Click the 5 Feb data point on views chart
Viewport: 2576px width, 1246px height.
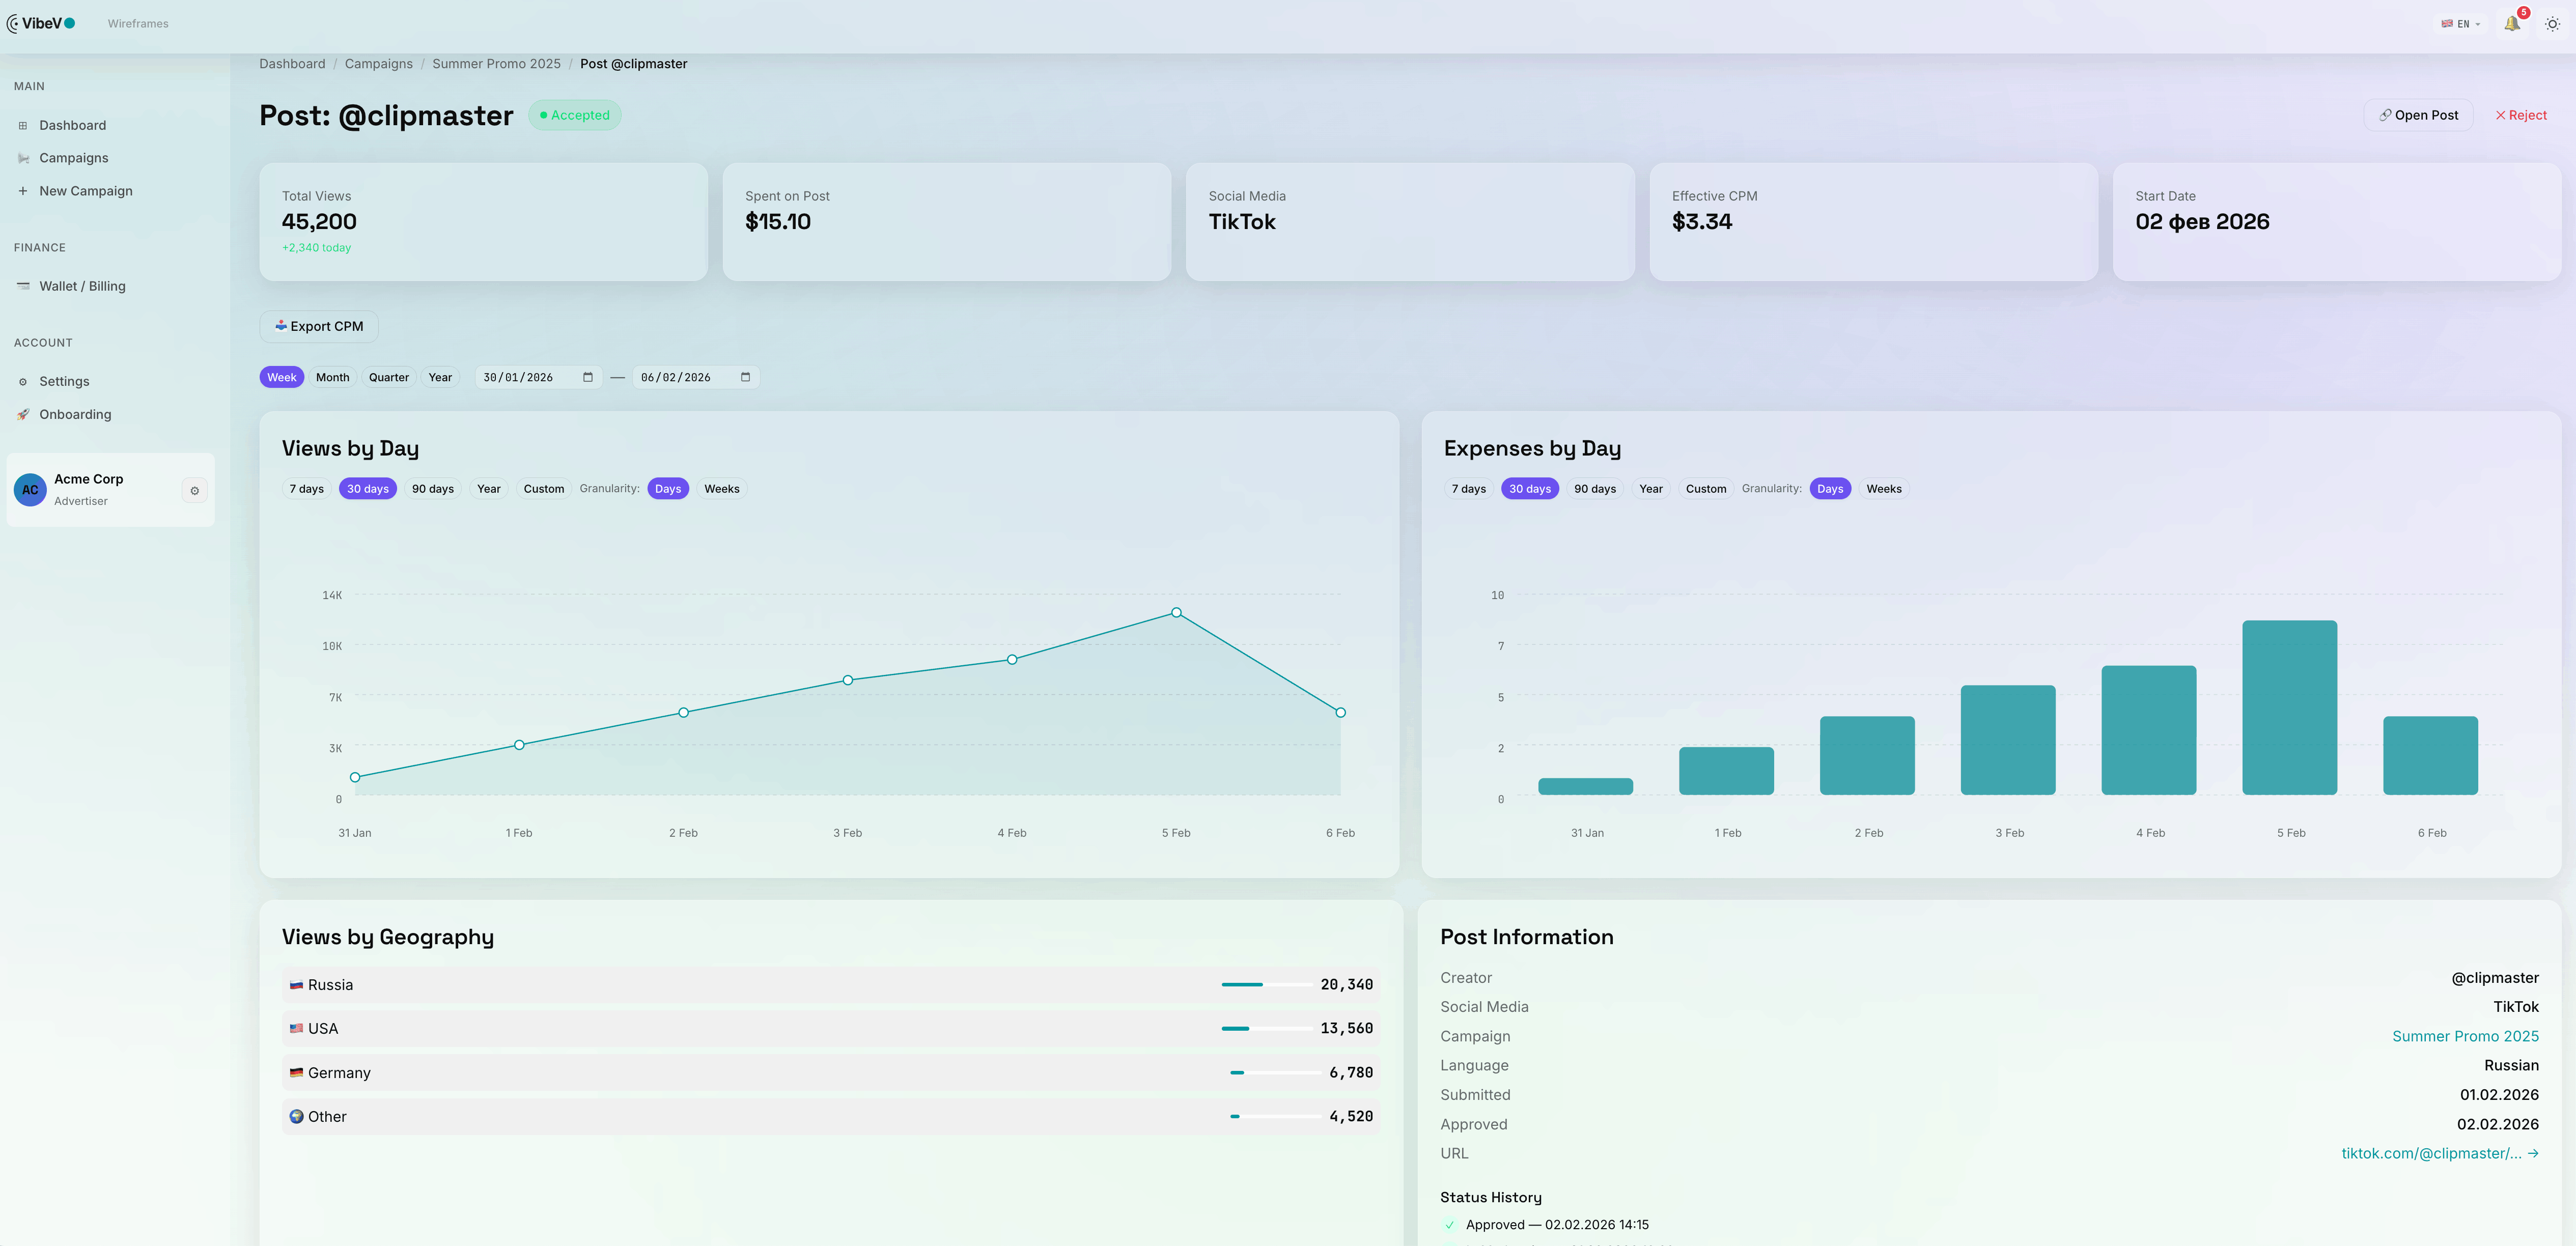(x=1176, y=612)
